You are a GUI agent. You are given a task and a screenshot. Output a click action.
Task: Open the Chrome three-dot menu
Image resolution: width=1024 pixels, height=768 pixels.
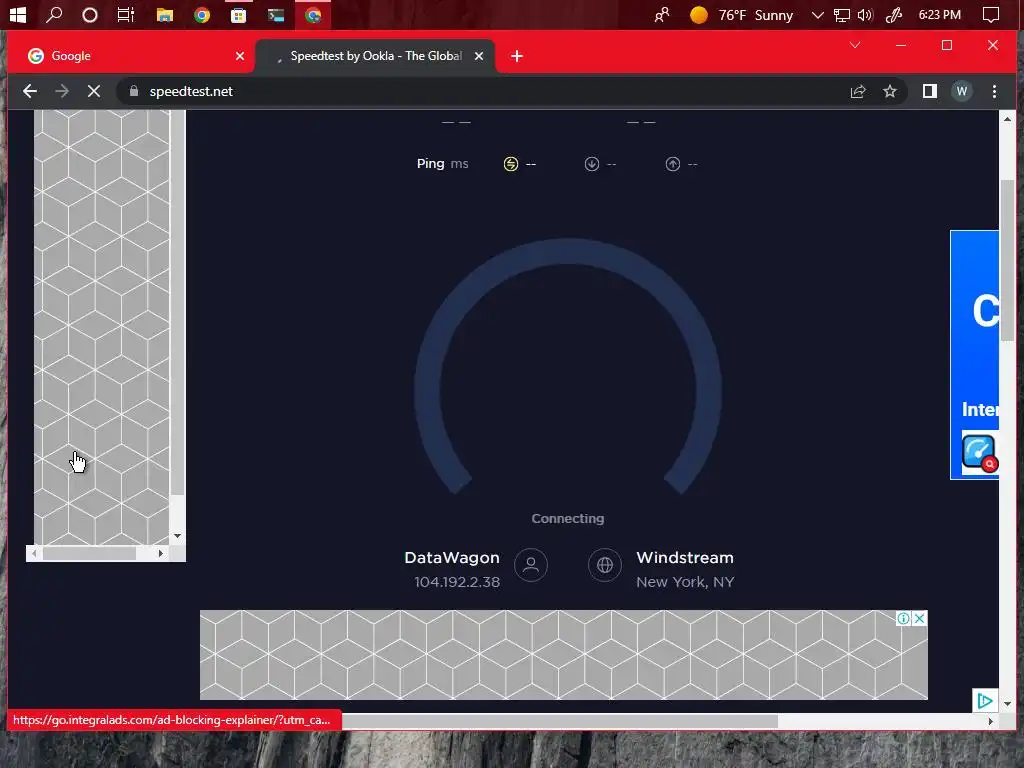click(x=994, y=91)
